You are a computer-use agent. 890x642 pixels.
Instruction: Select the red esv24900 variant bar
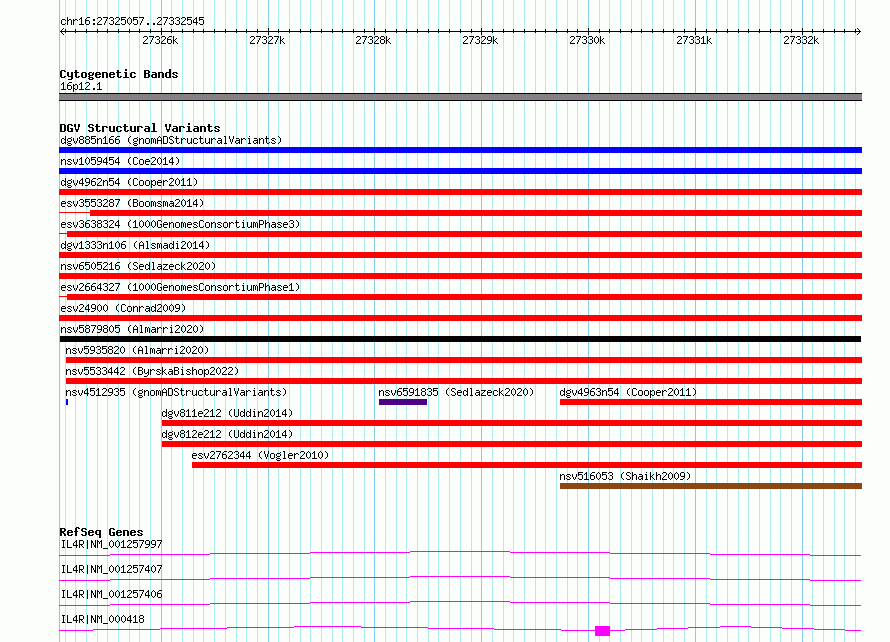click(x=460, y=318)
